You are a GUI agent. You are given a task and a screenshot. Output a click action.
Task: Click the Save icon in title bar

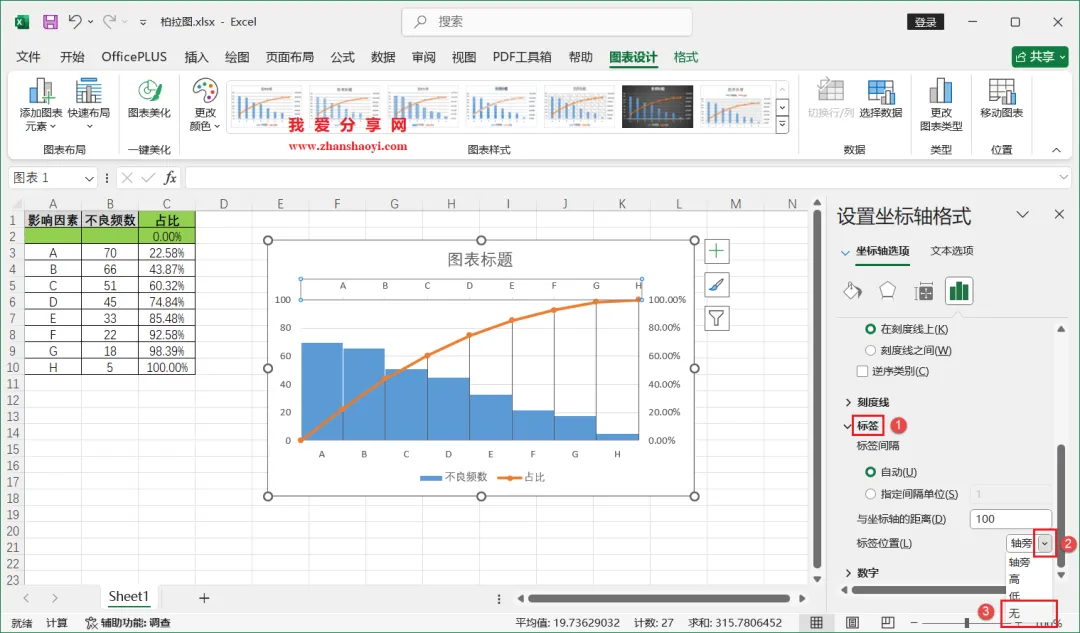tap(50, 22)
